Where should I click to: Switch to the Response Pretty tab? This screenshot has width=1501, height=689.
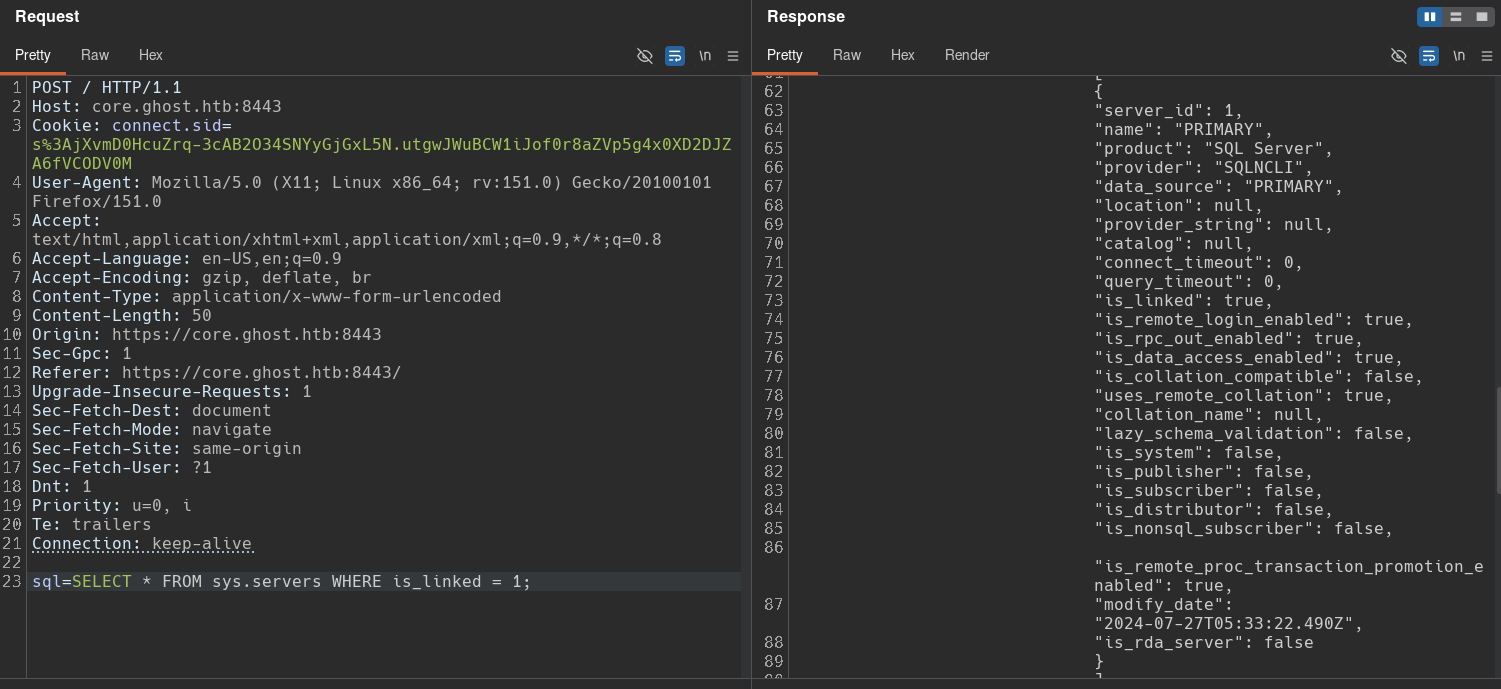pos(785,55)
